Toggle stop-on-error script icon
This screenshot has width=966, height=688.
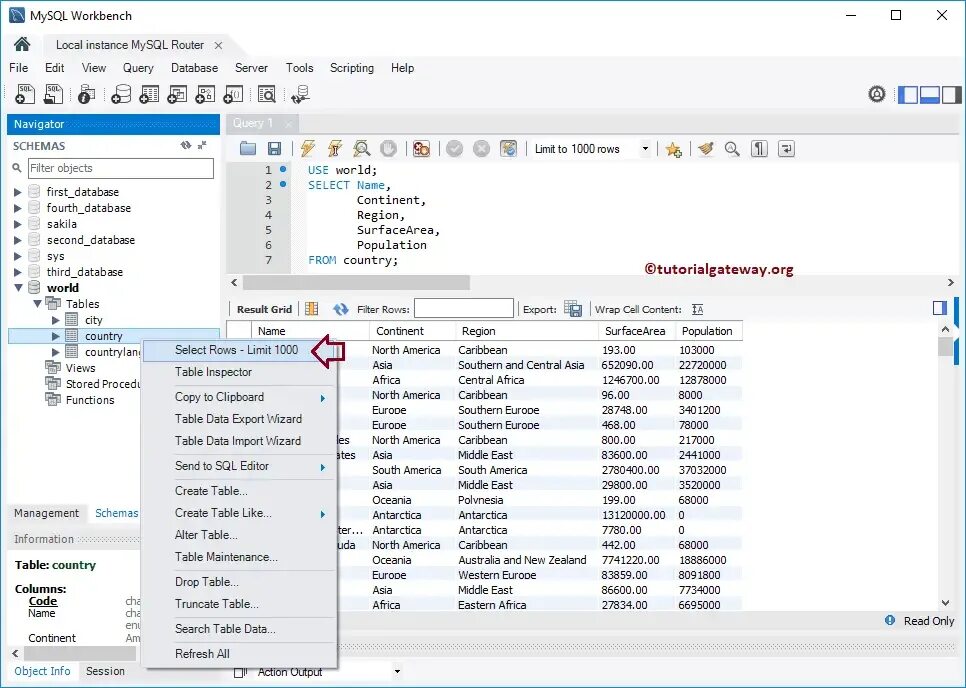(421, 148)
